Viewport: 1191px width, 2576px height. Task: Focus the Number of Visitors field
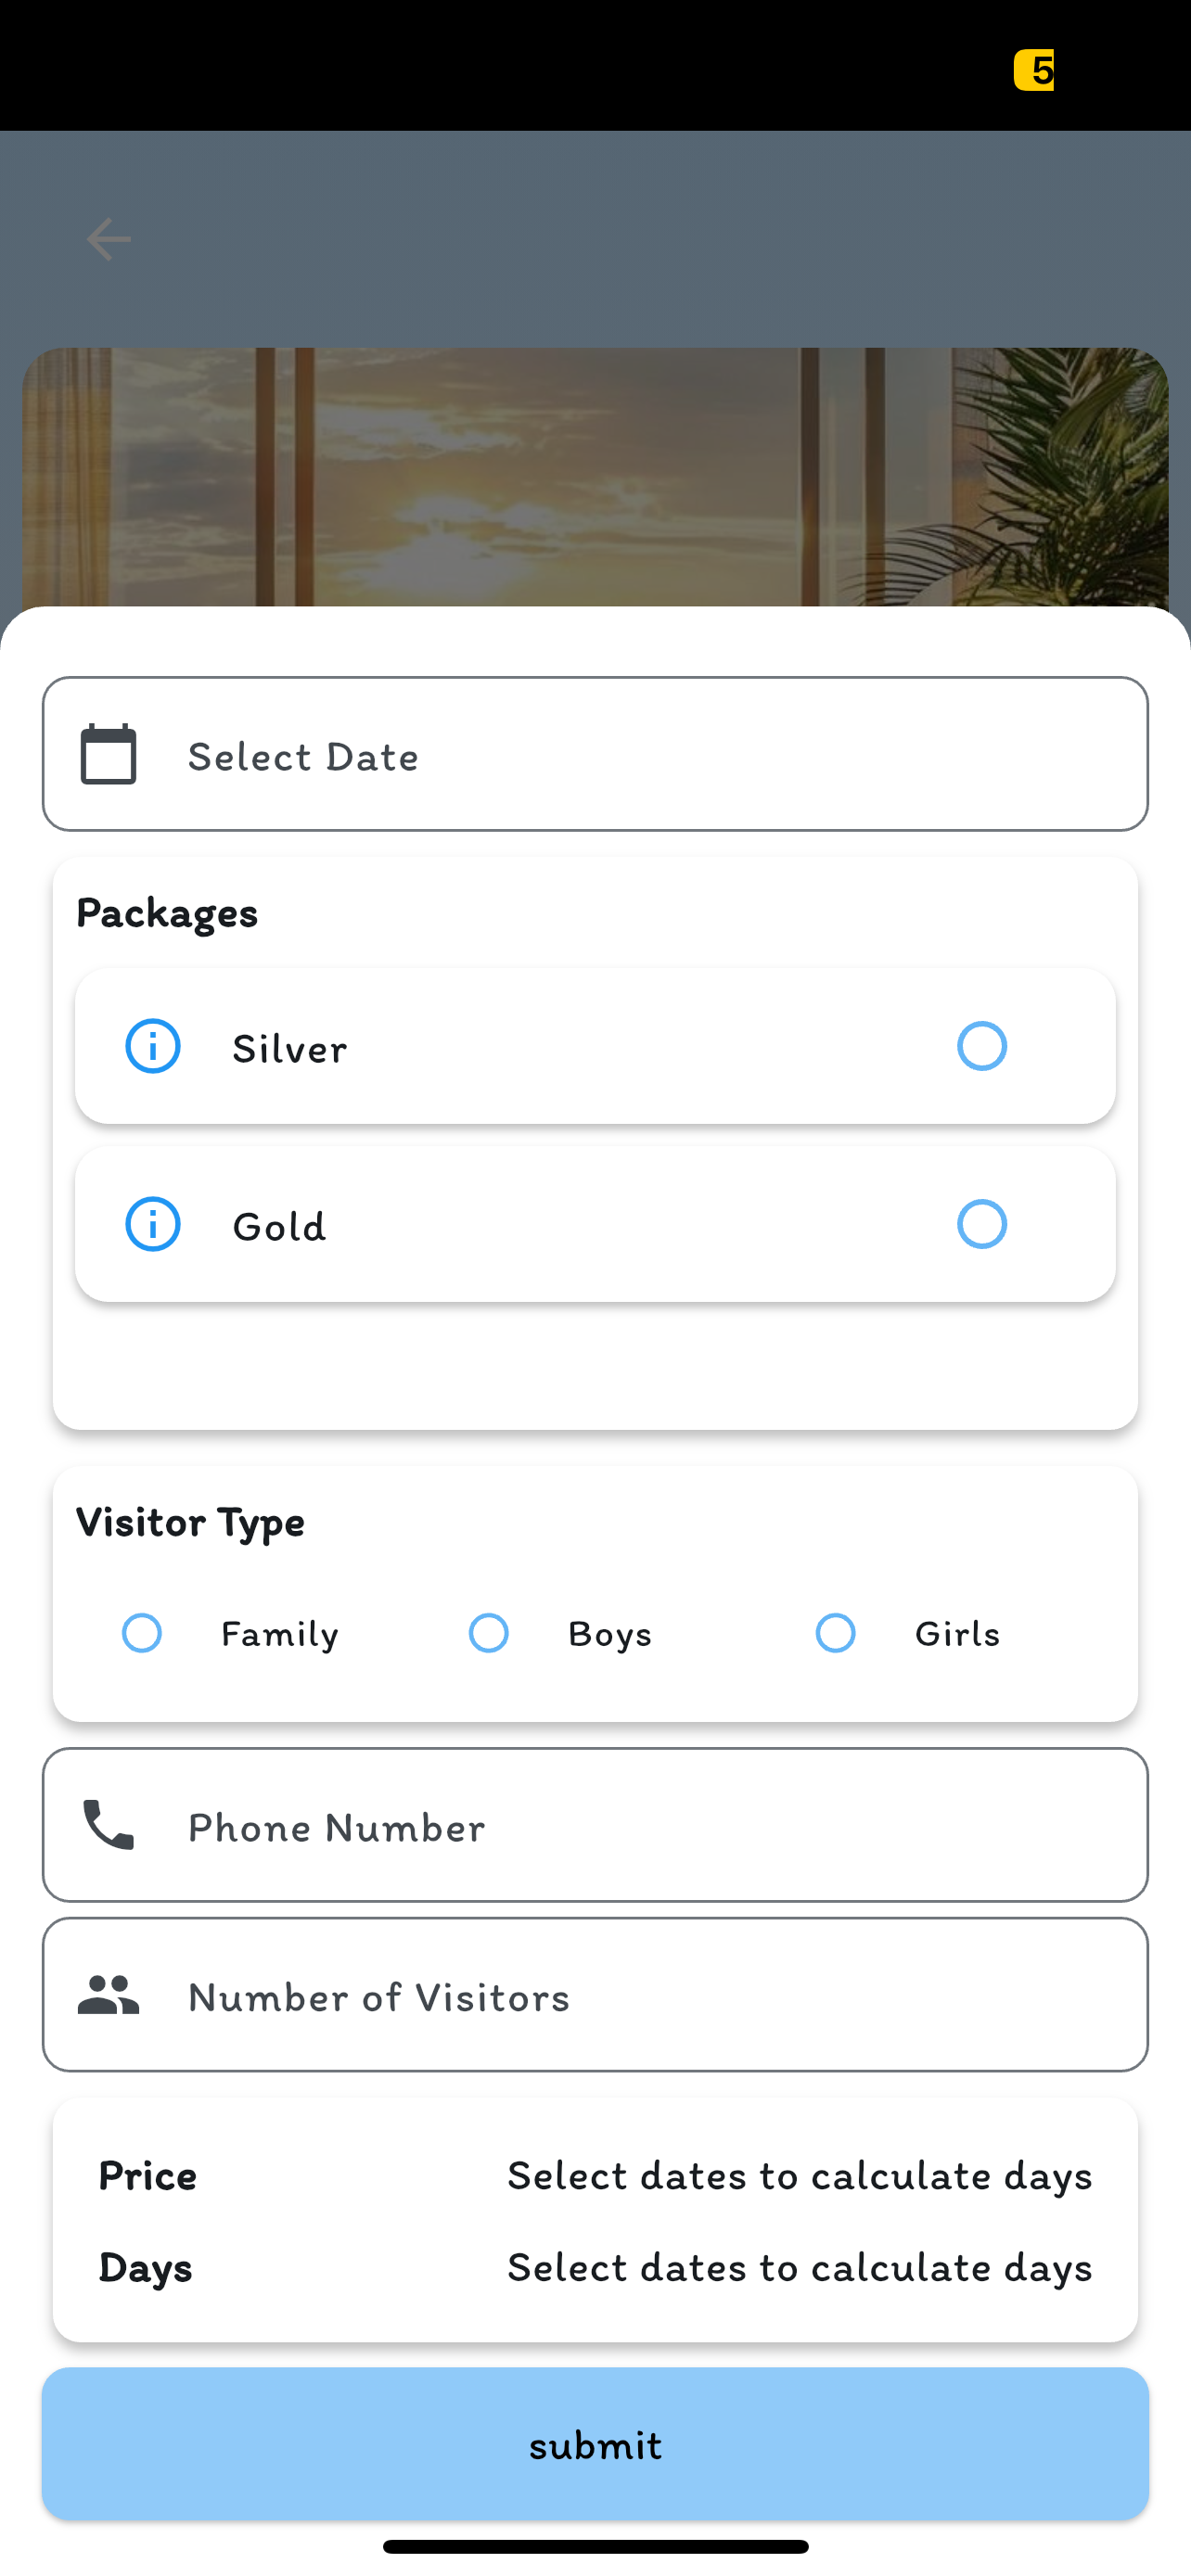coord(595,1995)
